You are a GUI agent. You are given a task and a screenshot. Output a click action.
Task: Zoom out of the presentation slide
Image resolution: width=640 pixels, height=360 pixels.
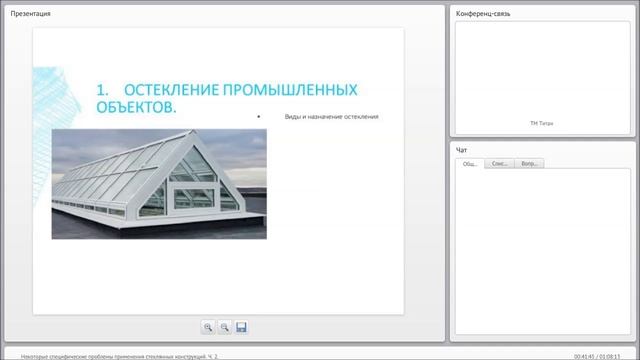(224, 327)
